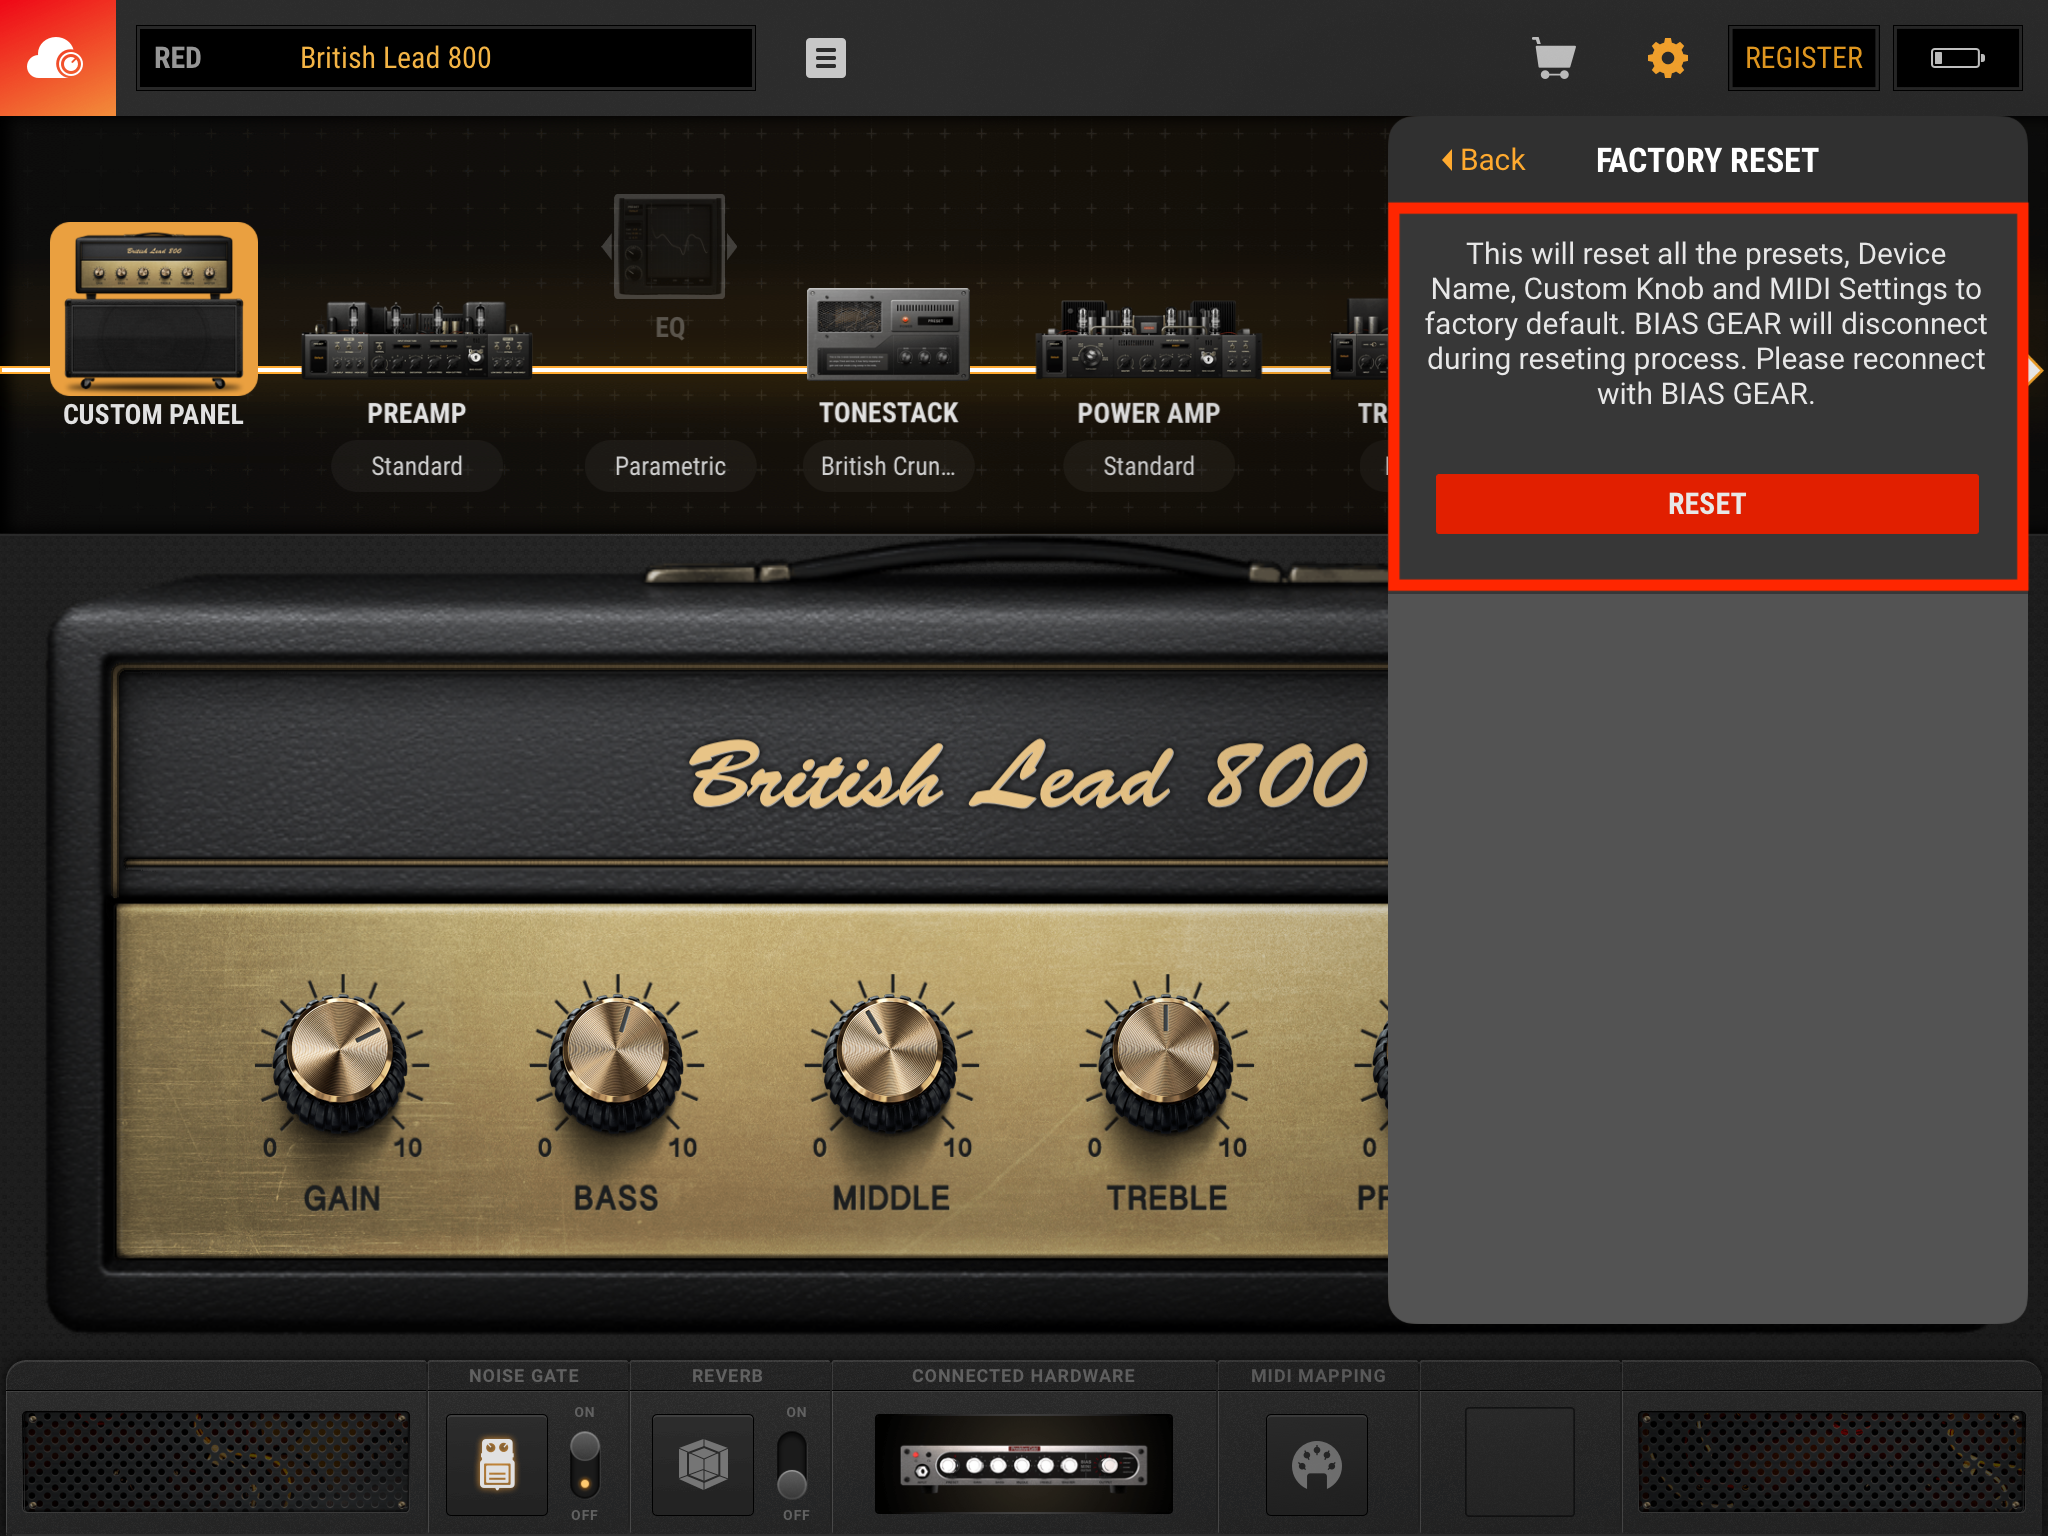Toggle the Reverb on/off switch

point(793,1464)
